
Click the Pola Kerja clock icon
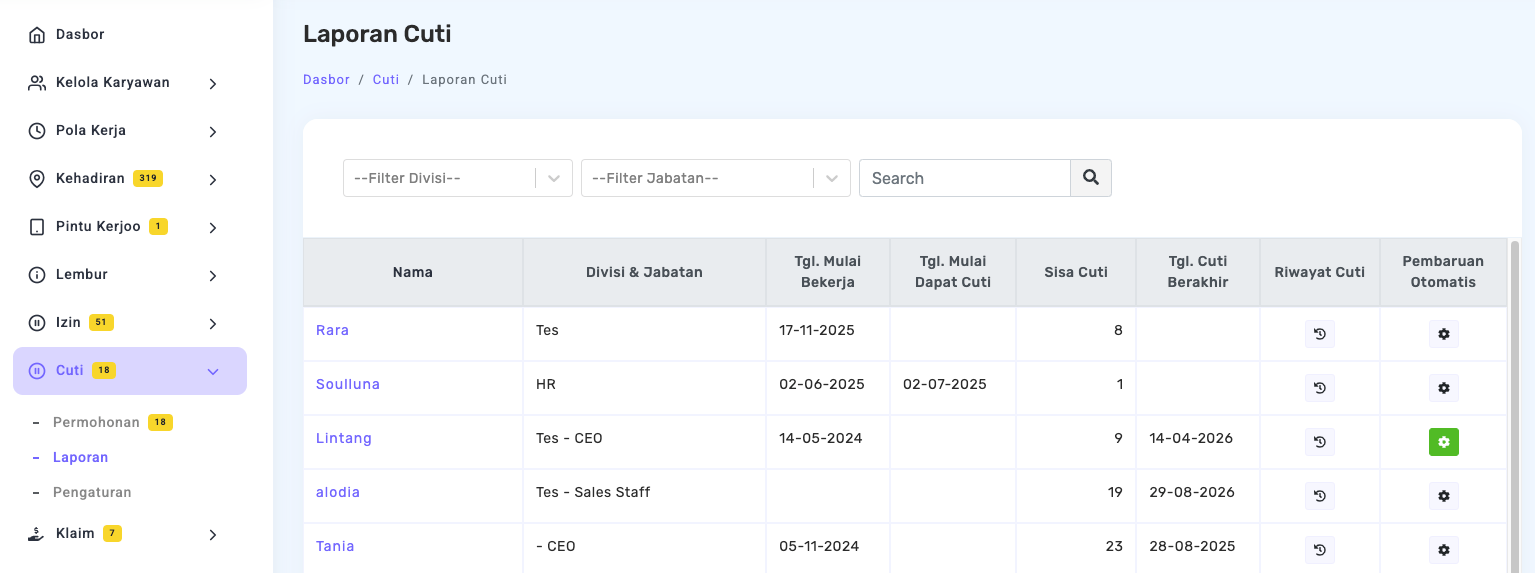(x=37, y=131)
